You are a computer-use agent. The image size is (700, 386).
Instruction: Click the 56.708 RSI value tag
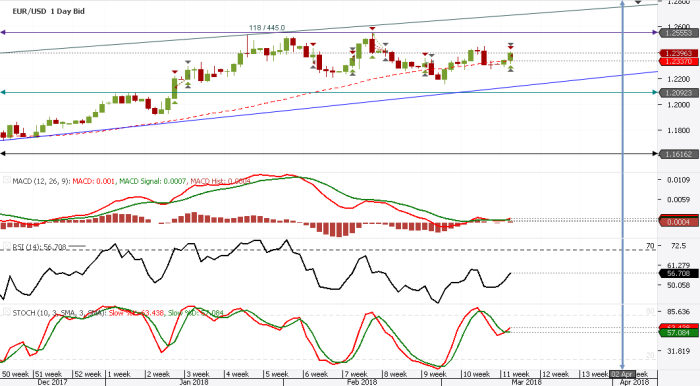click(x=679, y=273)
